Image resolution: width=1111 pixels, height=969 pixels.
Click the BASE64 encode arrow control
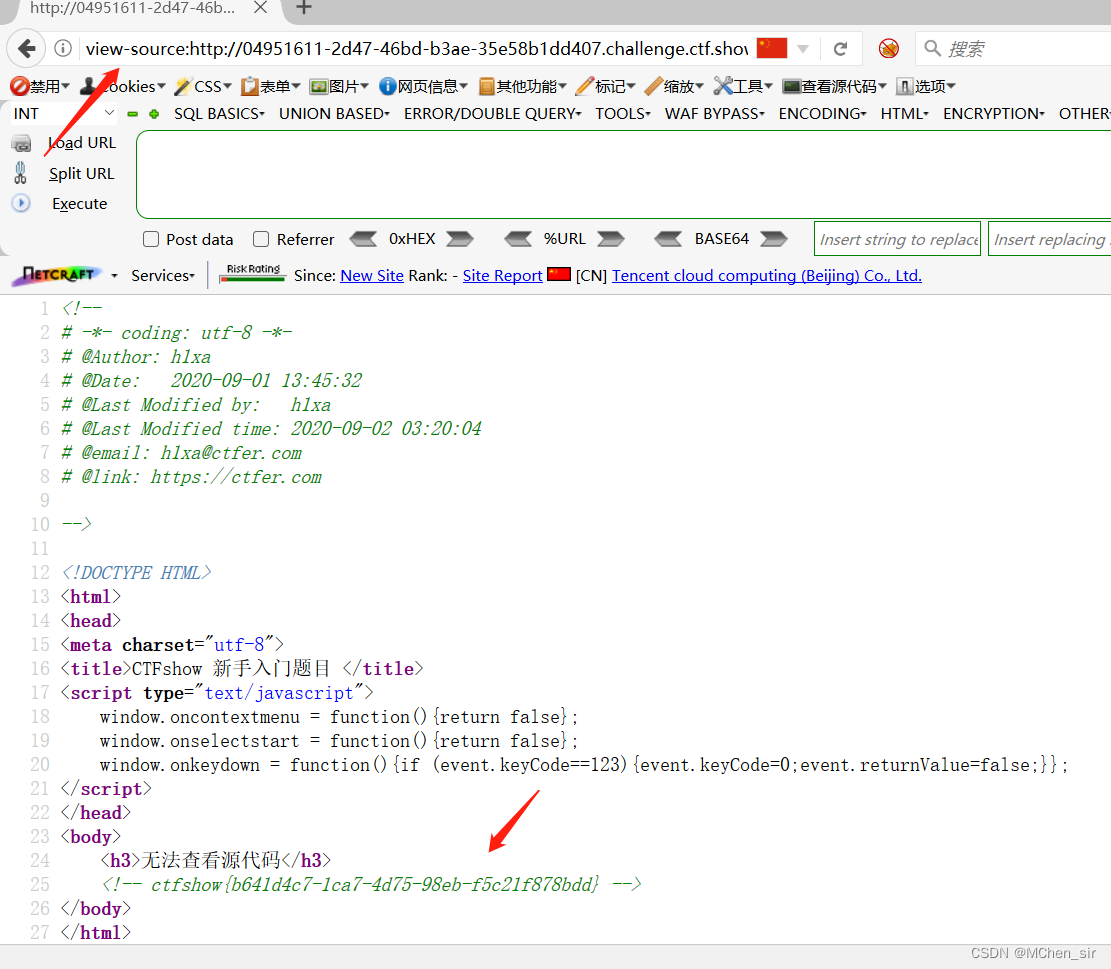click(x=773, y=239)
